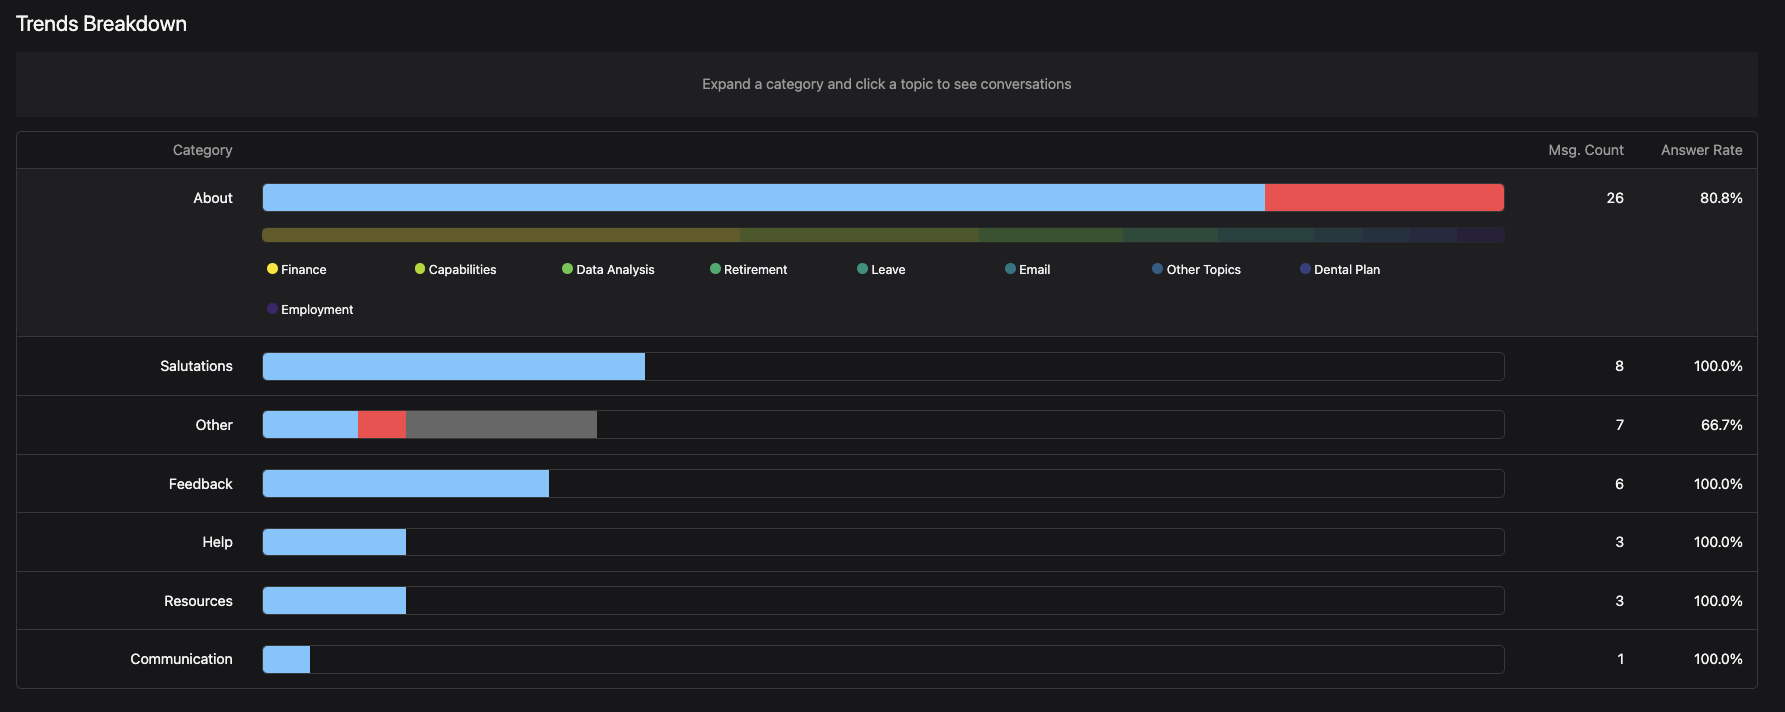Viewport: 1785px width, 712px height.
Task: Click the Leave legend dot
Action: point(862,269)
